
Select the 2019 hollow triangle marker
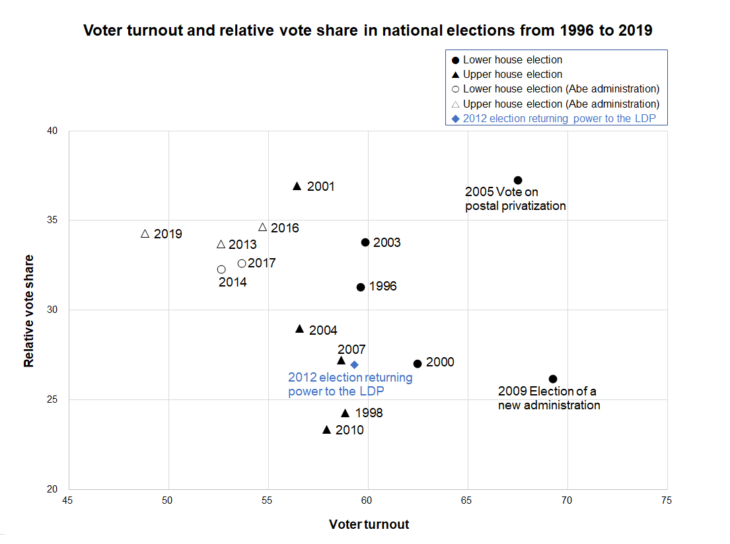[145, 234]
